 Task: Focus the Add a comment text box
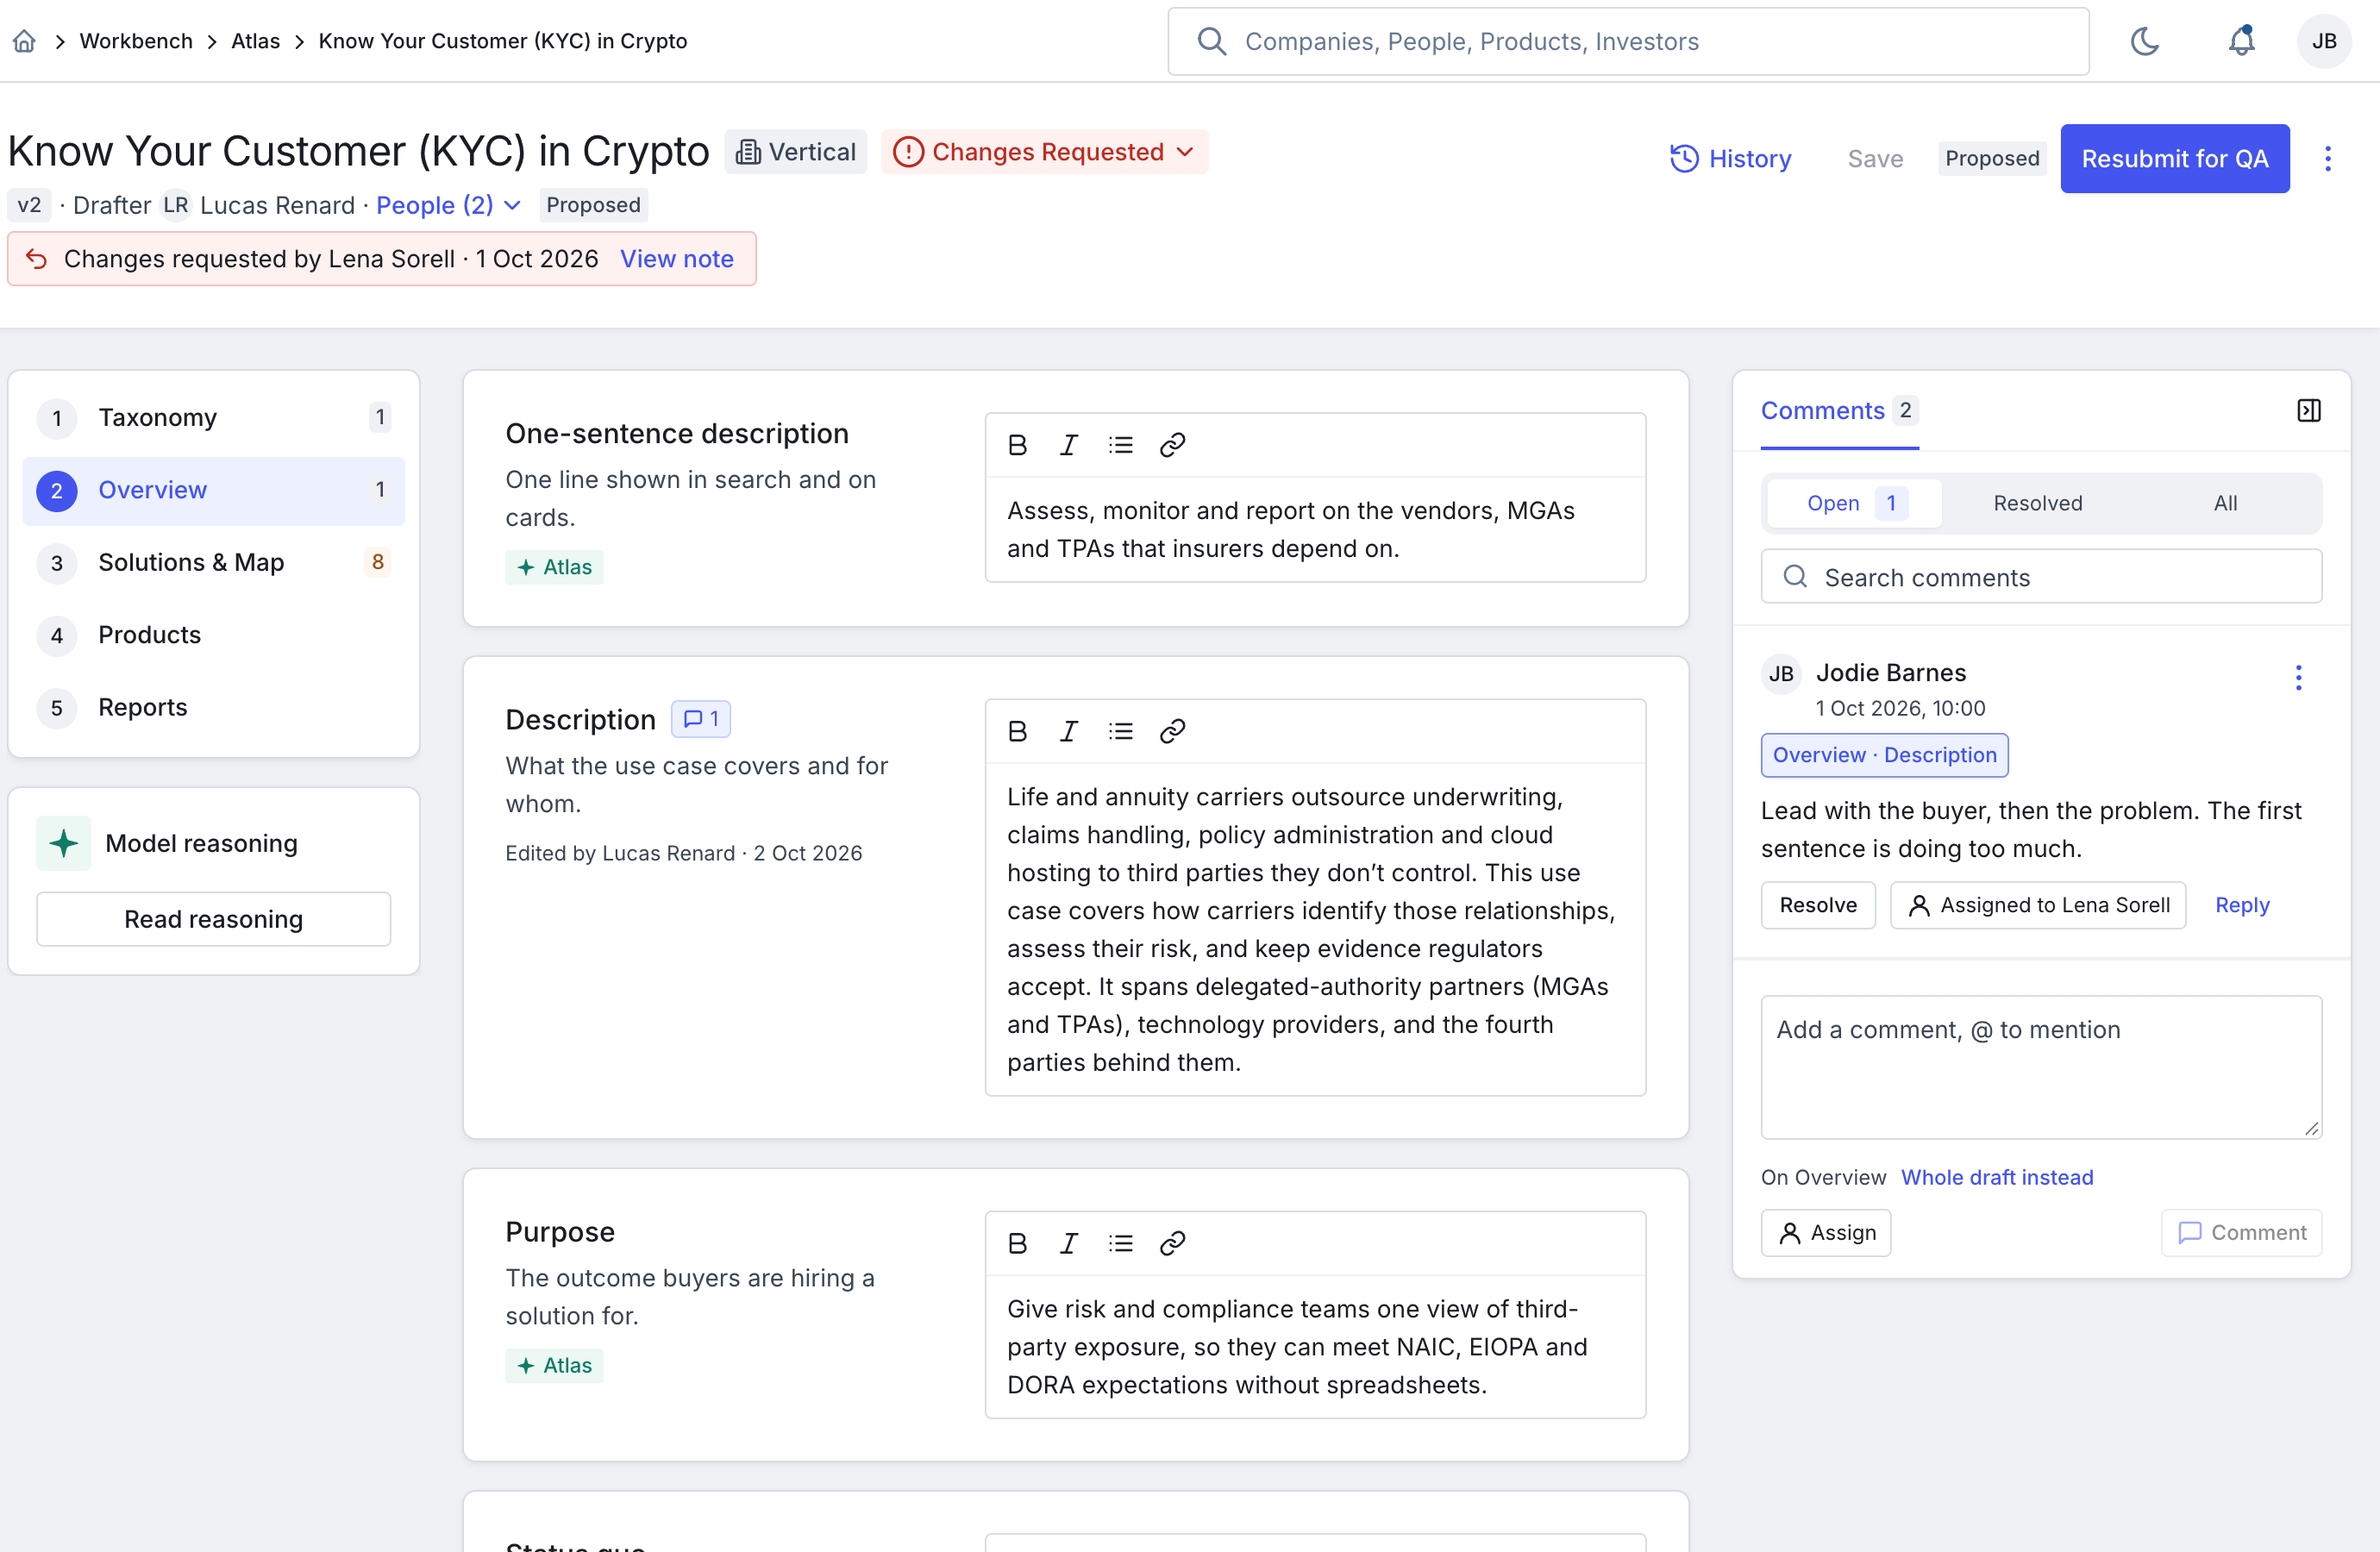click(2041, 1067)
